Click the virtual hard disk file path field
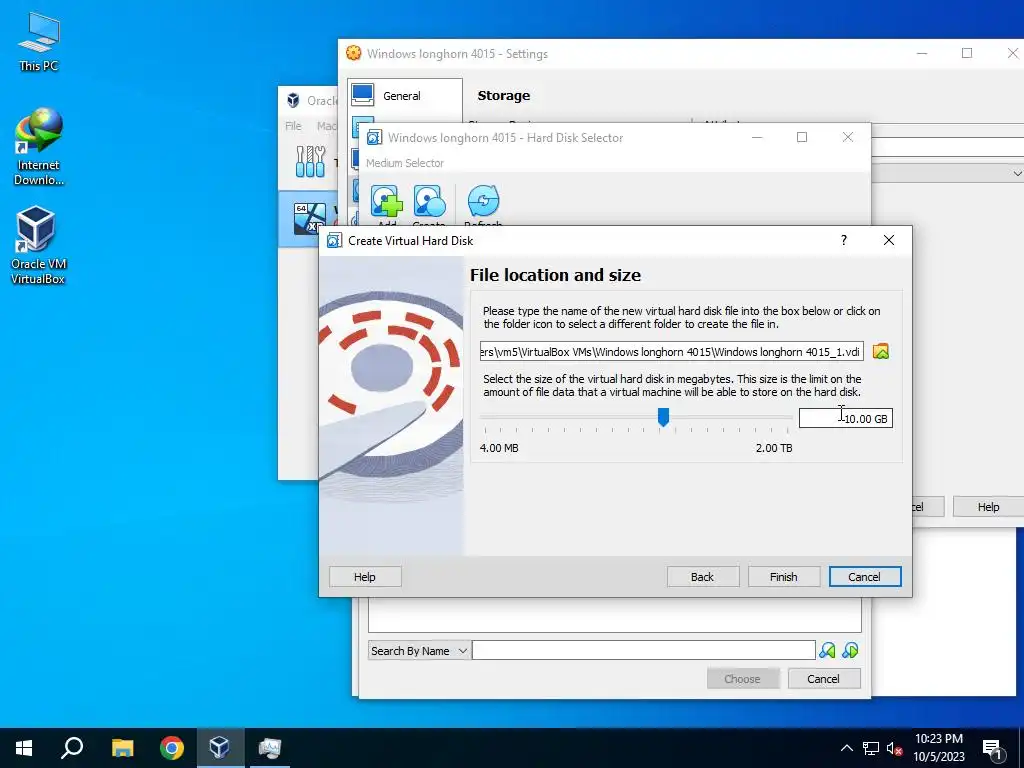 pyautogui.click(x=671, y=351)
